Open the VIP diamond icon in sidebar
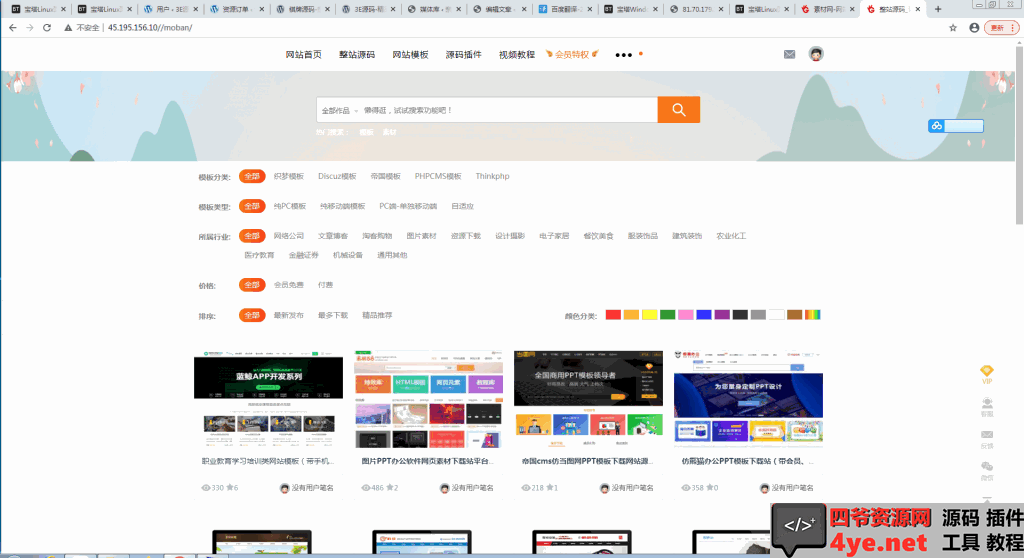This screenshot has height=558, width=1024. [x=987, y=372]
